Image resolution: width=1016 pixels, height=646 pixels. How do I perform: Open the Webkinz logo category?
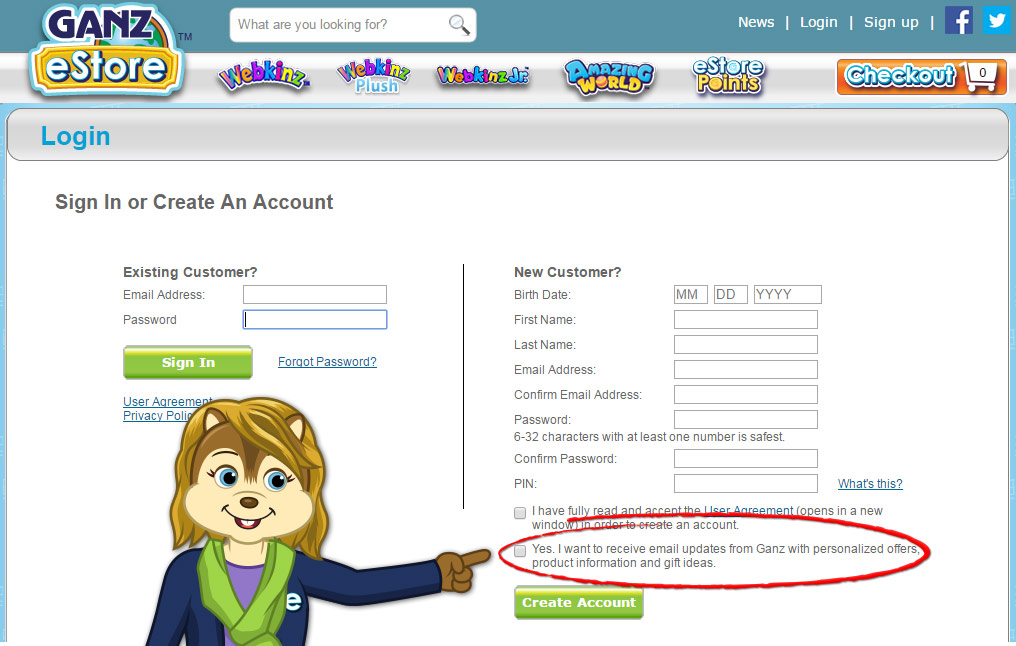pyautogui.click(x=264, y=76)
